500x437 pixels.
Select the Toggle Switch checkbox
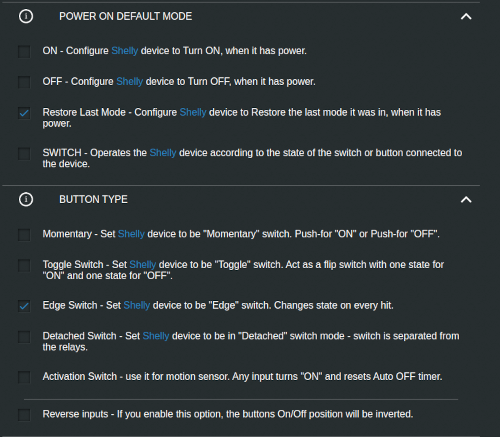(24, 266)
